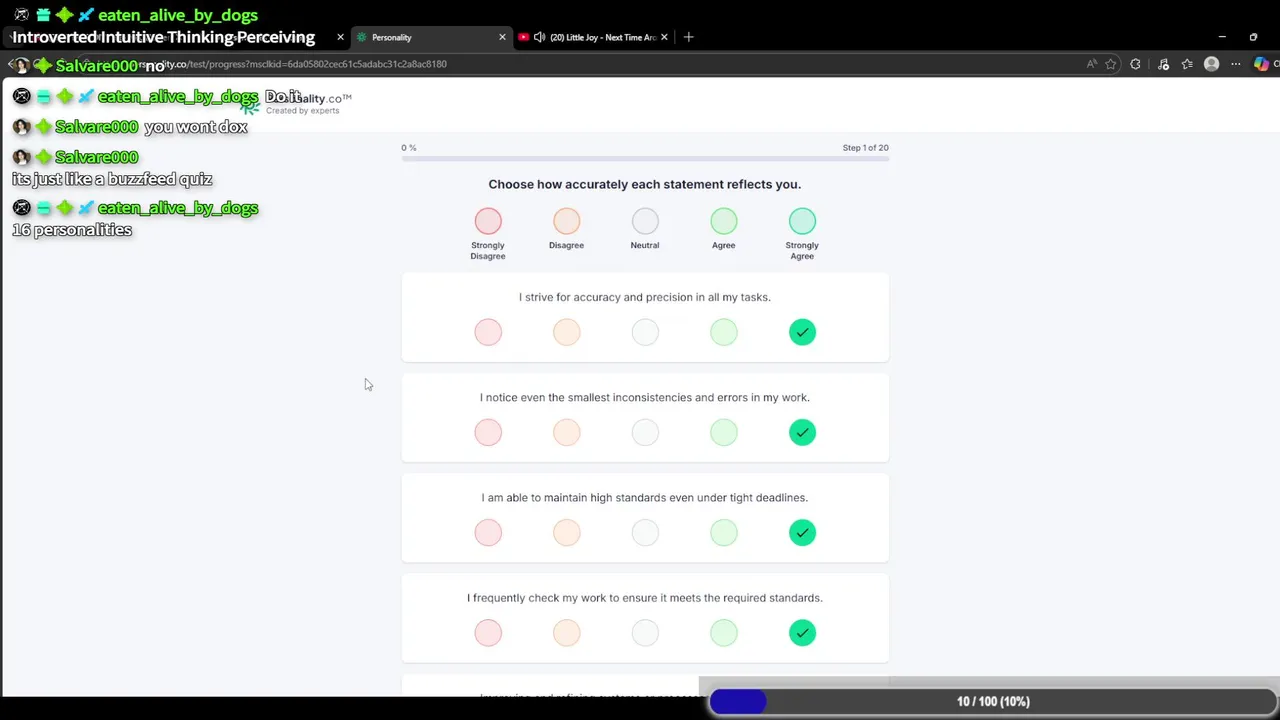Select Disagree for smallest inconsistencies statement
The image size is (1280, 720).
[566, 432]
